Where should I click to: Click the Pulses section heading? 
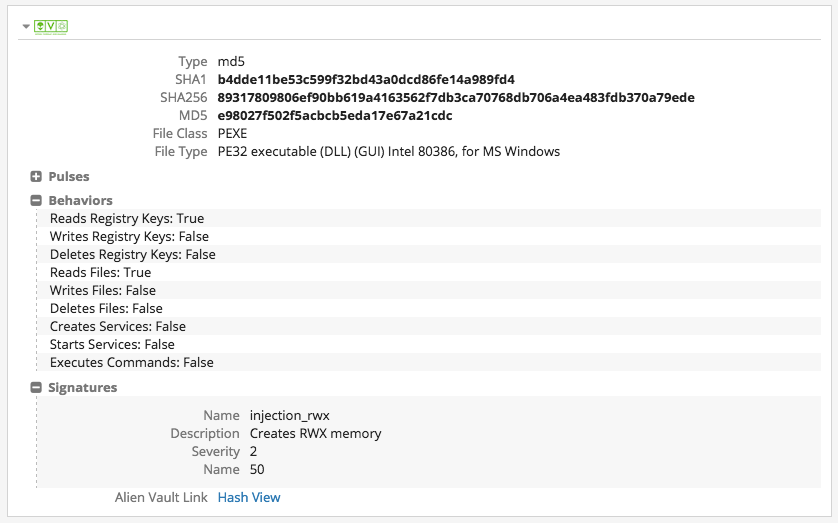point(68,177)
